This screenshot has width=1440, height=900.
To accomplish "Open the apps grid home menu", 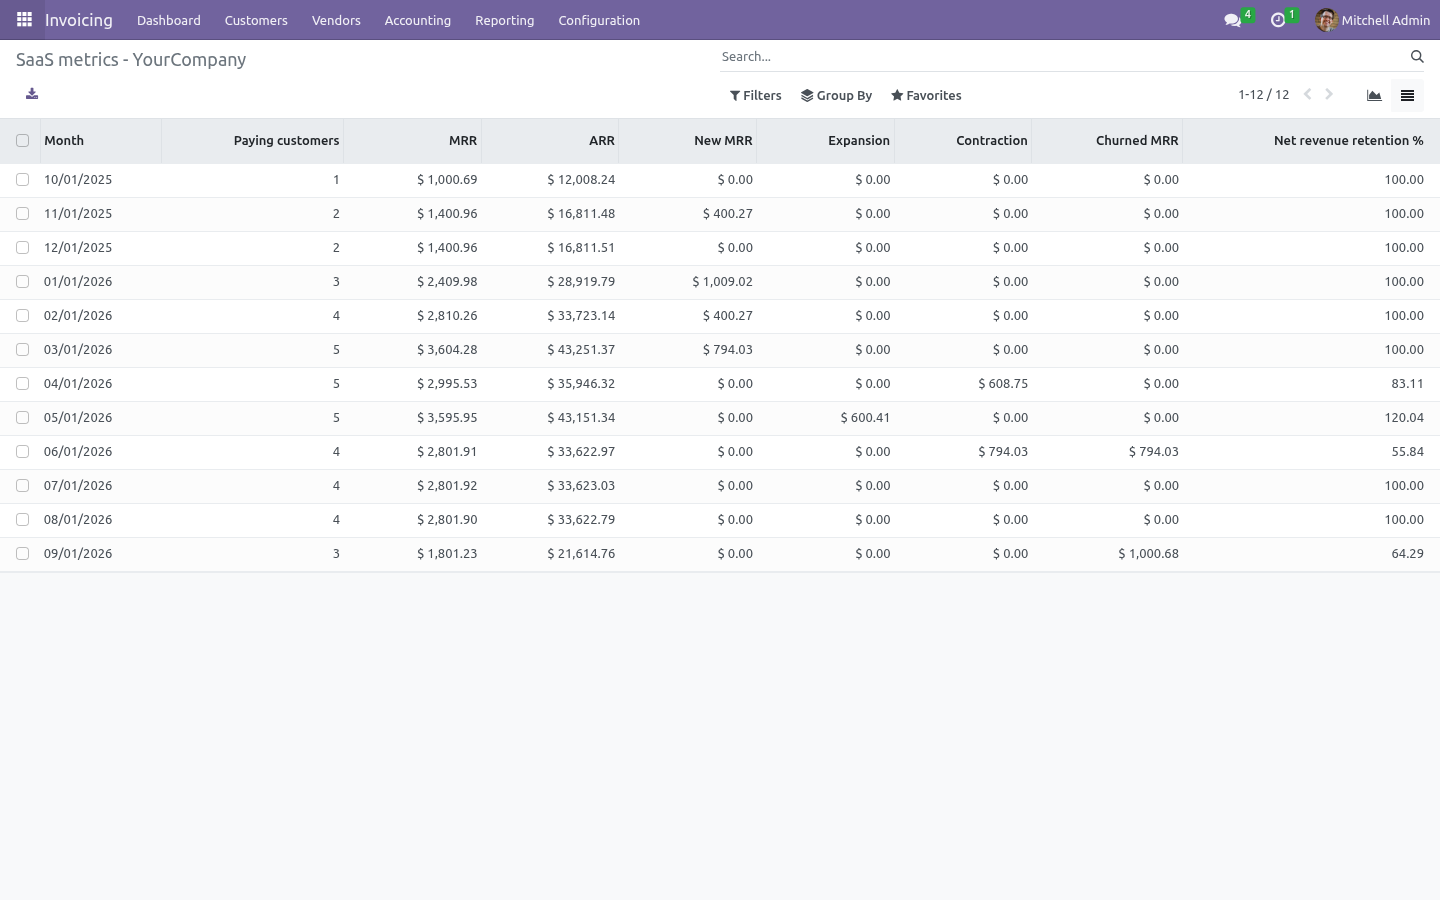I will tap(24, 19).
